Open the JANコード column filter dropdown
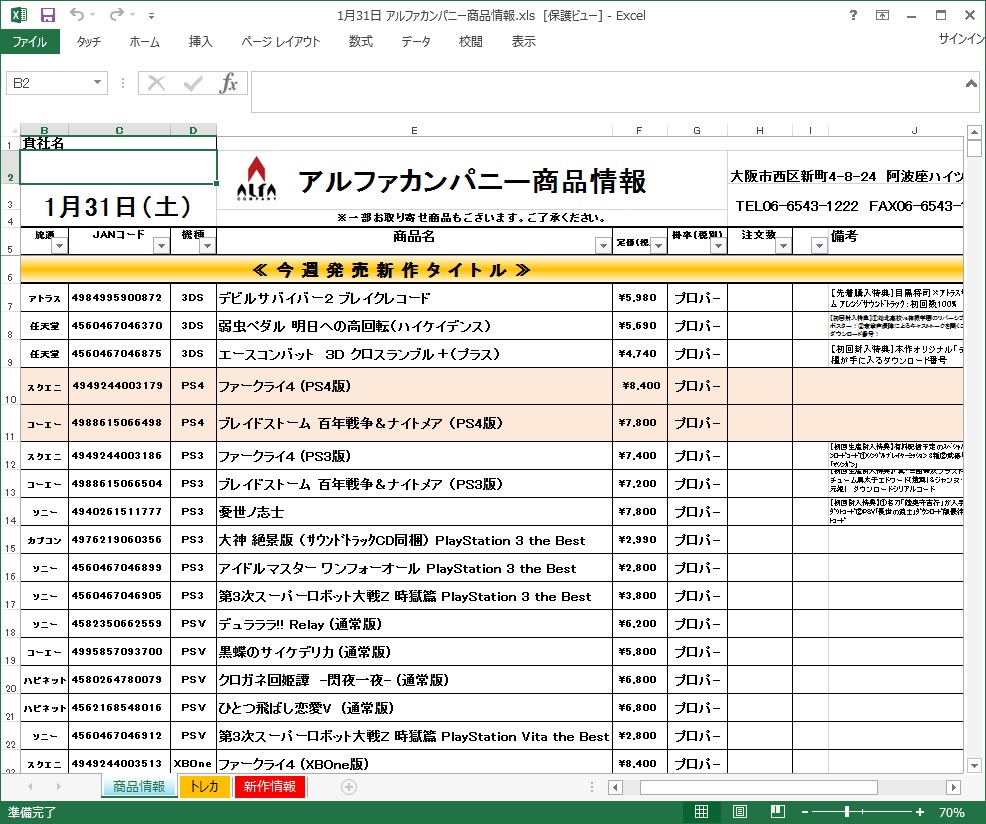 tap(162, 245)
